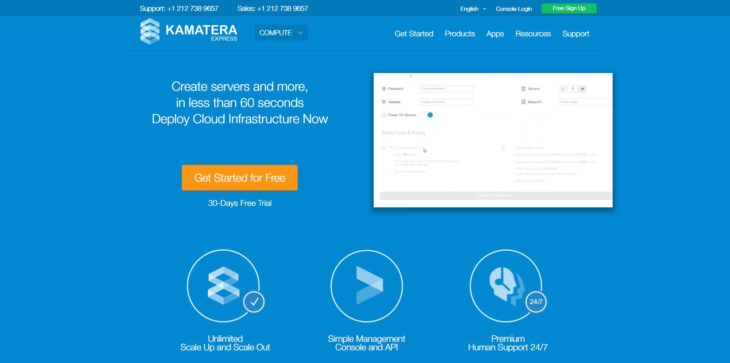Click the Password field in the preview
The image size is (730, 363).
(446, 88)
